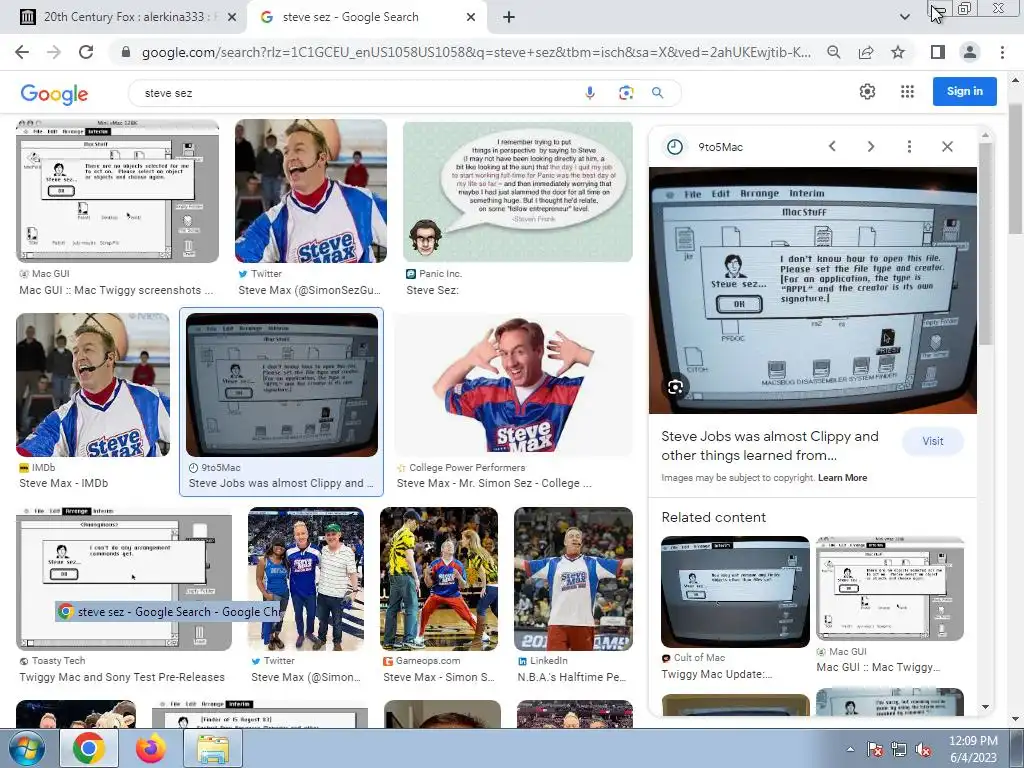Open Chrome's three-dot menu

coord(1002,52)
